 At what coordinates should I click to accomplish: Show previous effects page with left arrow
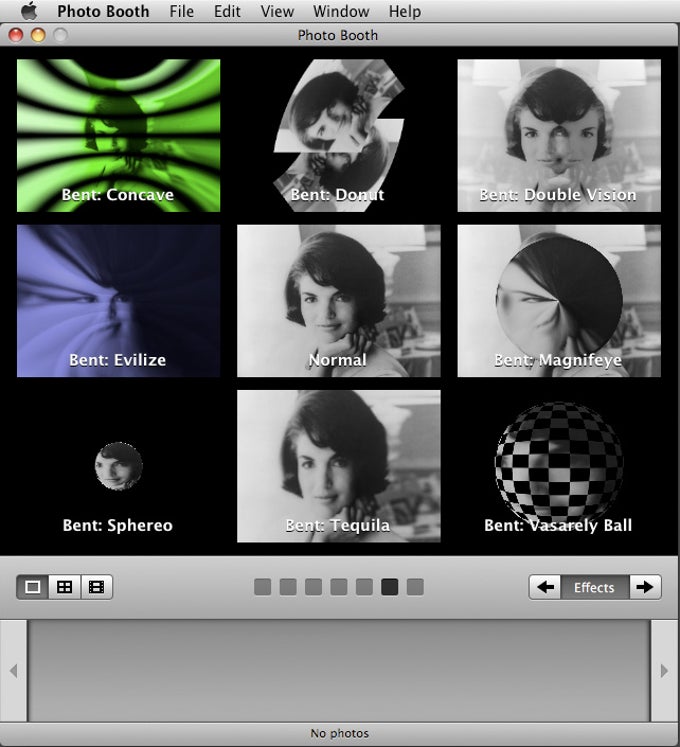(545, 587)
